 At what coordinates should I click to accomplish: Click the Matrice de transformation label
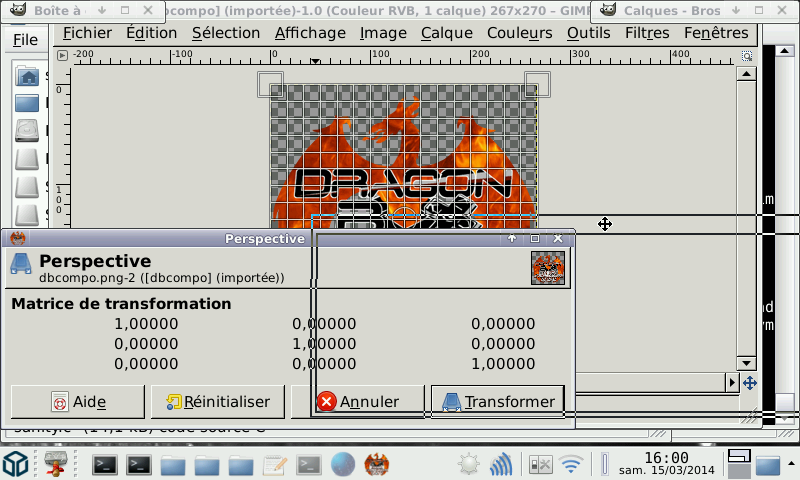(121, 304)
